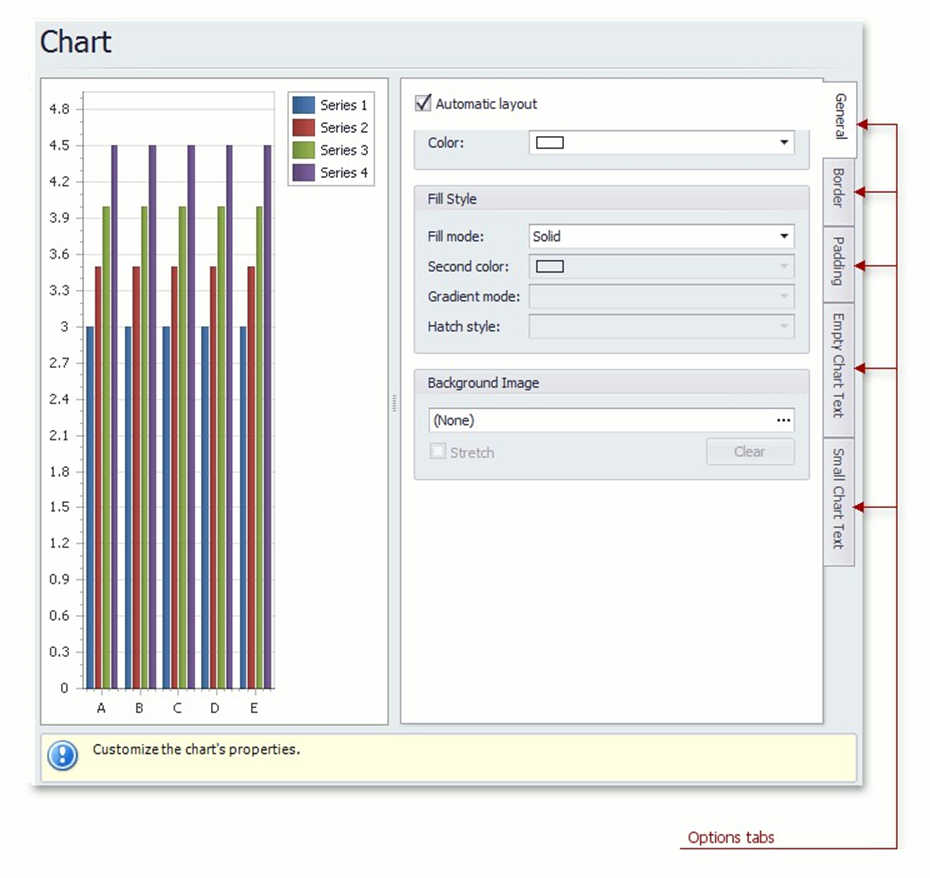Image resolution: width=930 pixels, height=878 pixels.
Task: Open the Color dropdown
Action: click(784, 142)
